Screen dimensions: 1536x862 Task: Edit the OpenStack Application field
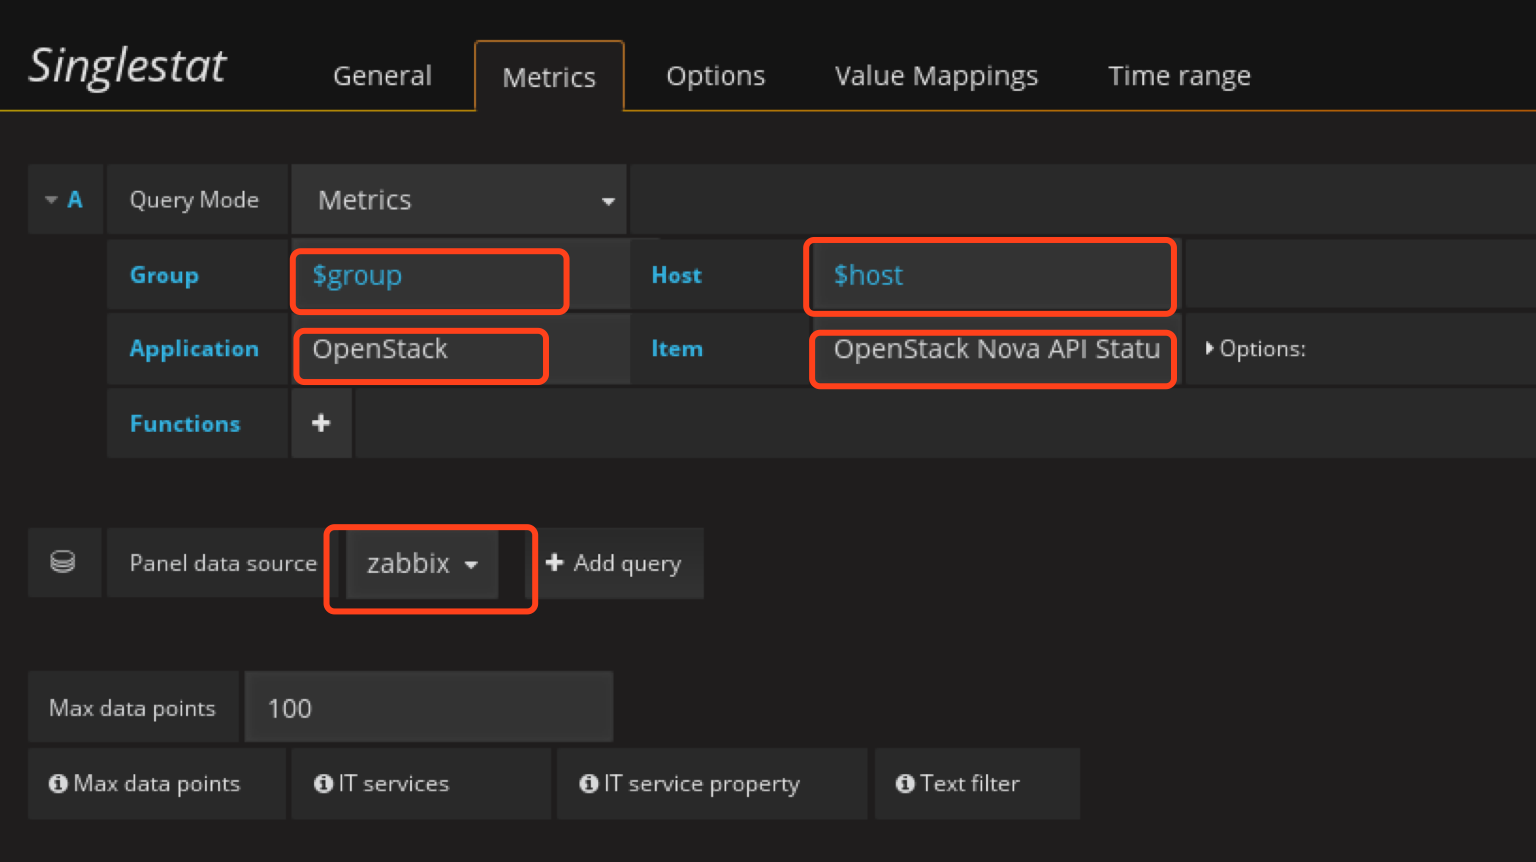tap(421, 350)
